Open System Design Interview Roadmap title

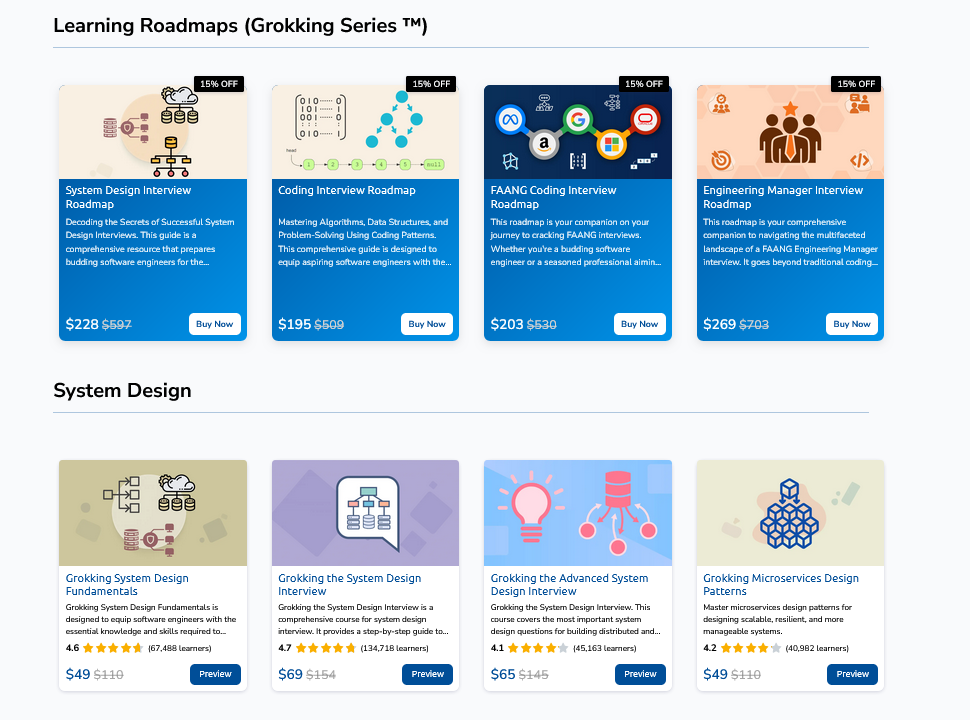(128, 197)
